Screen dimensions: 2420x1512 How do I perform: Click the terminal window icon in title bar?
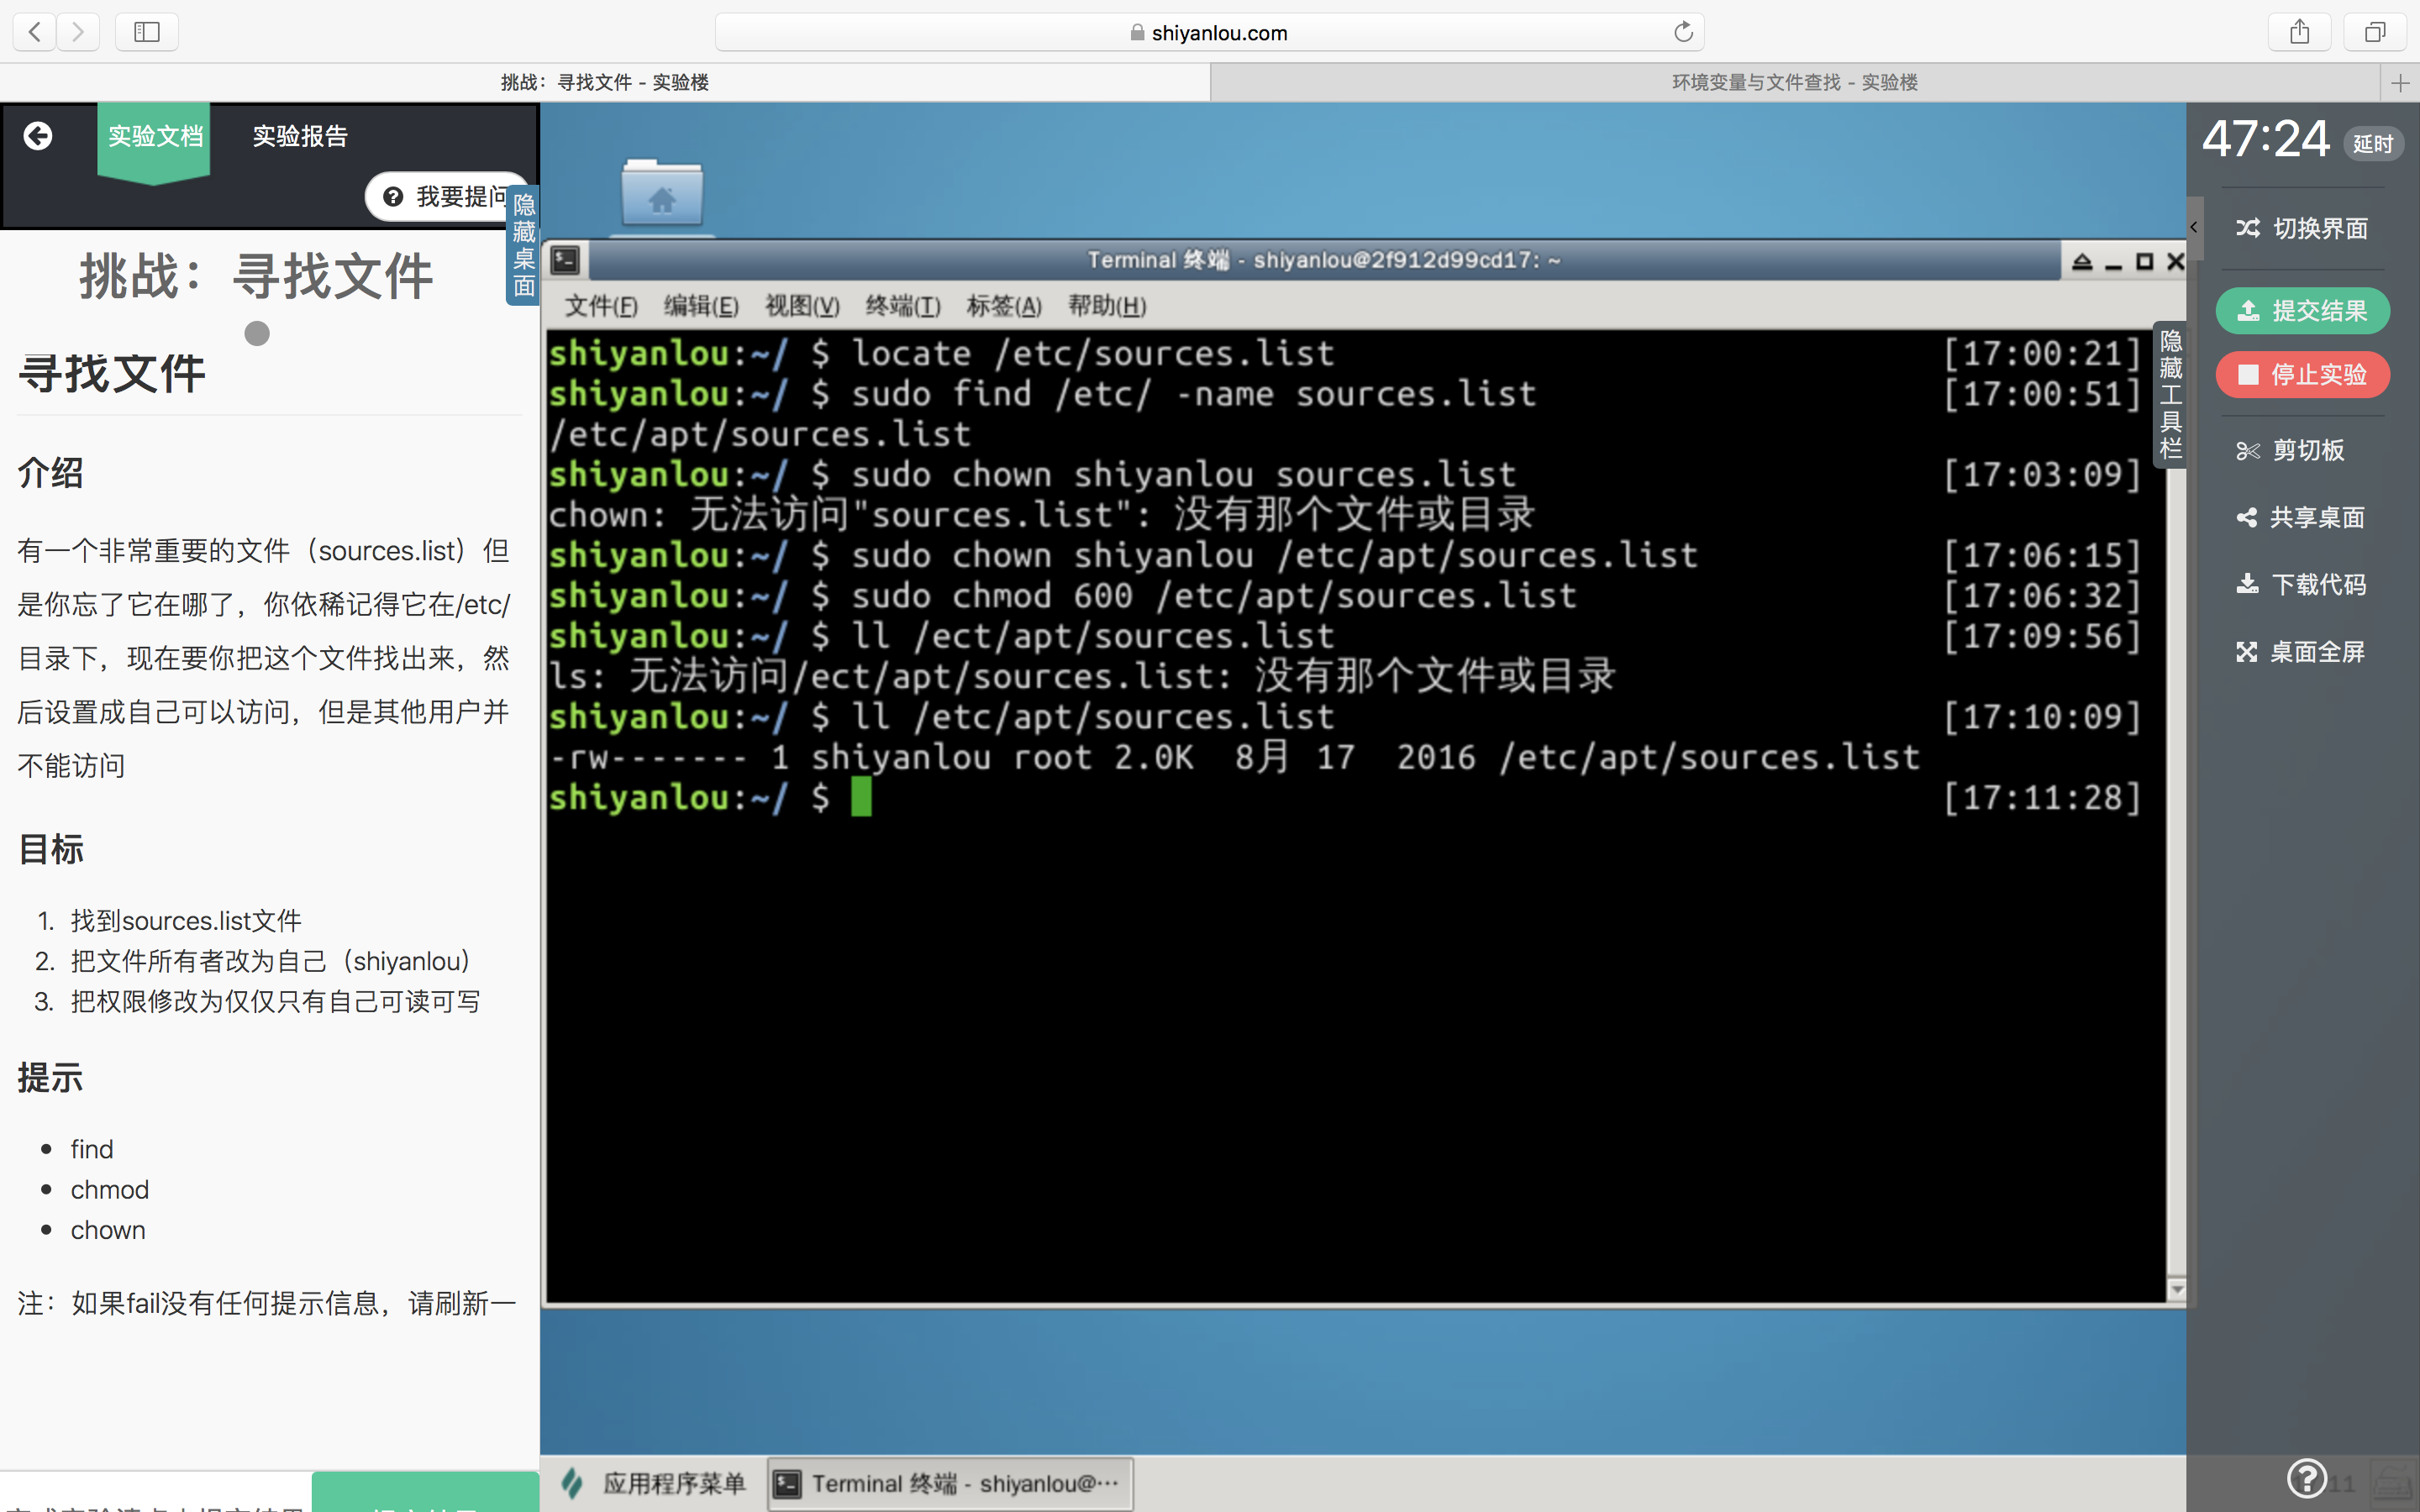pyautogui.click(x=566, y=261)
